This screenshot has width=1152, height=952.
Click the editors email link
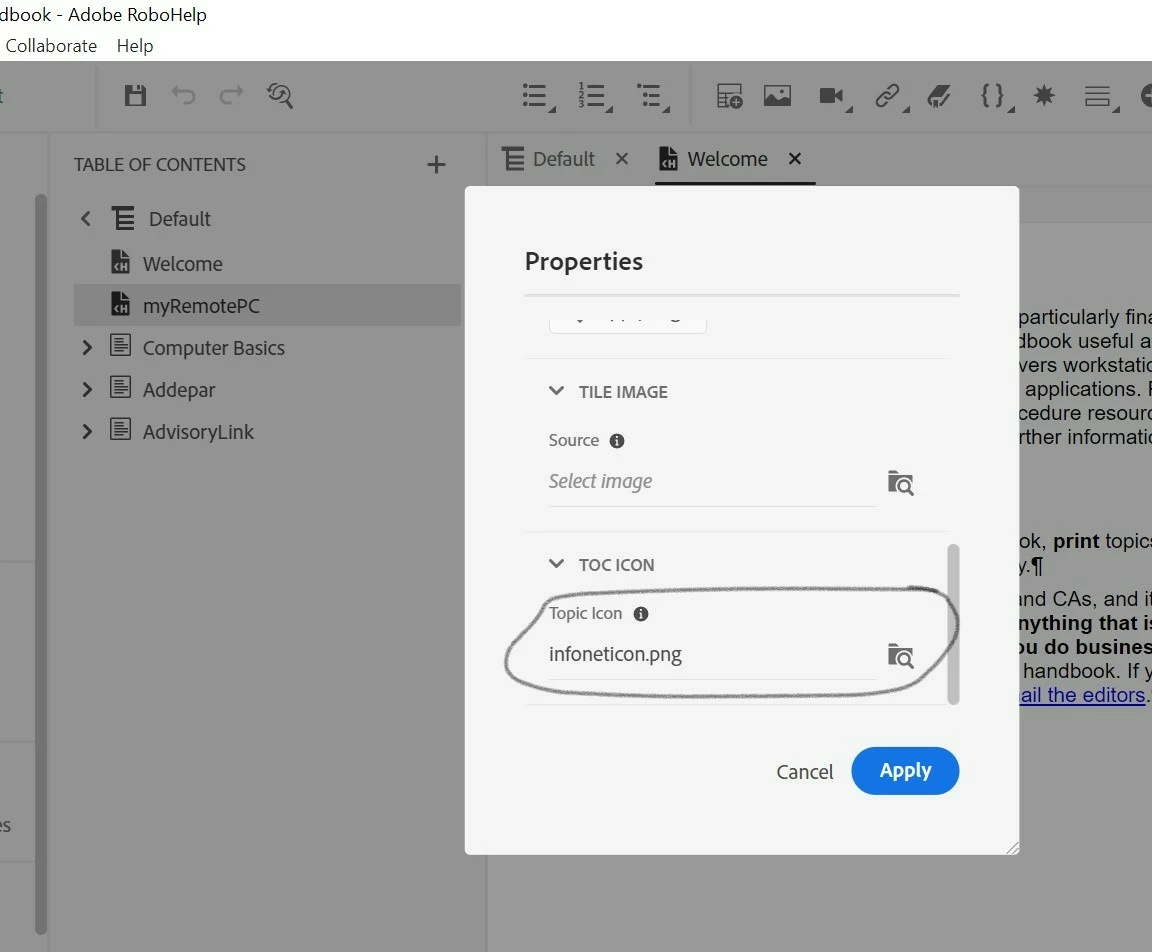click(x=1082, y=695)
